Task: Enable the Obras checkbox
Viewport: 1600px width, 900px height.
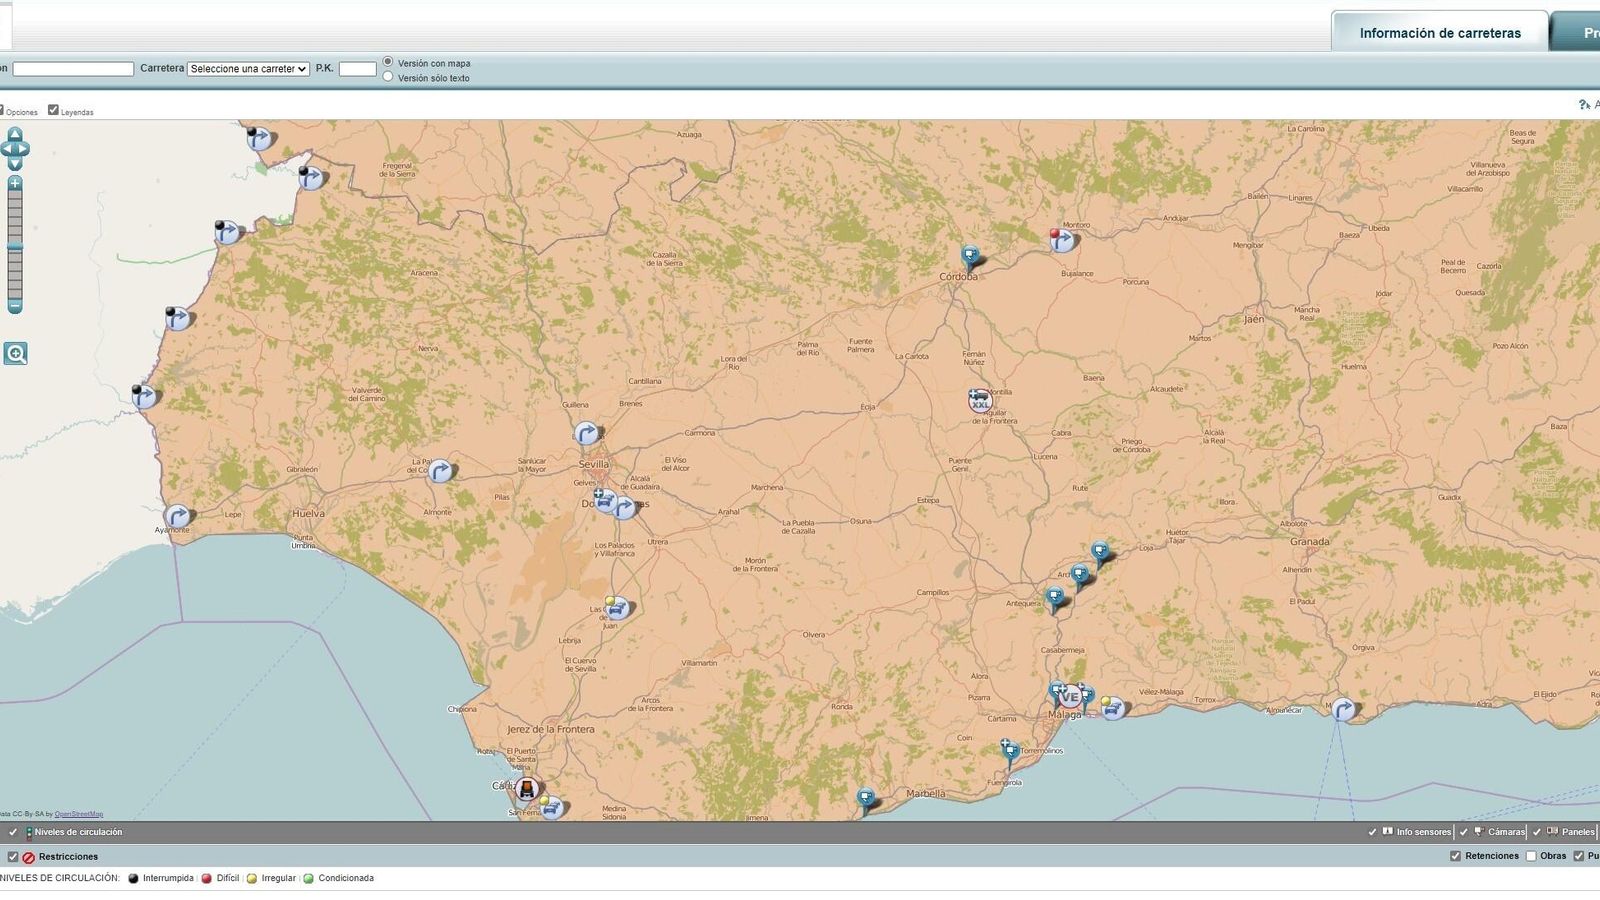Action: [1532, 855]
